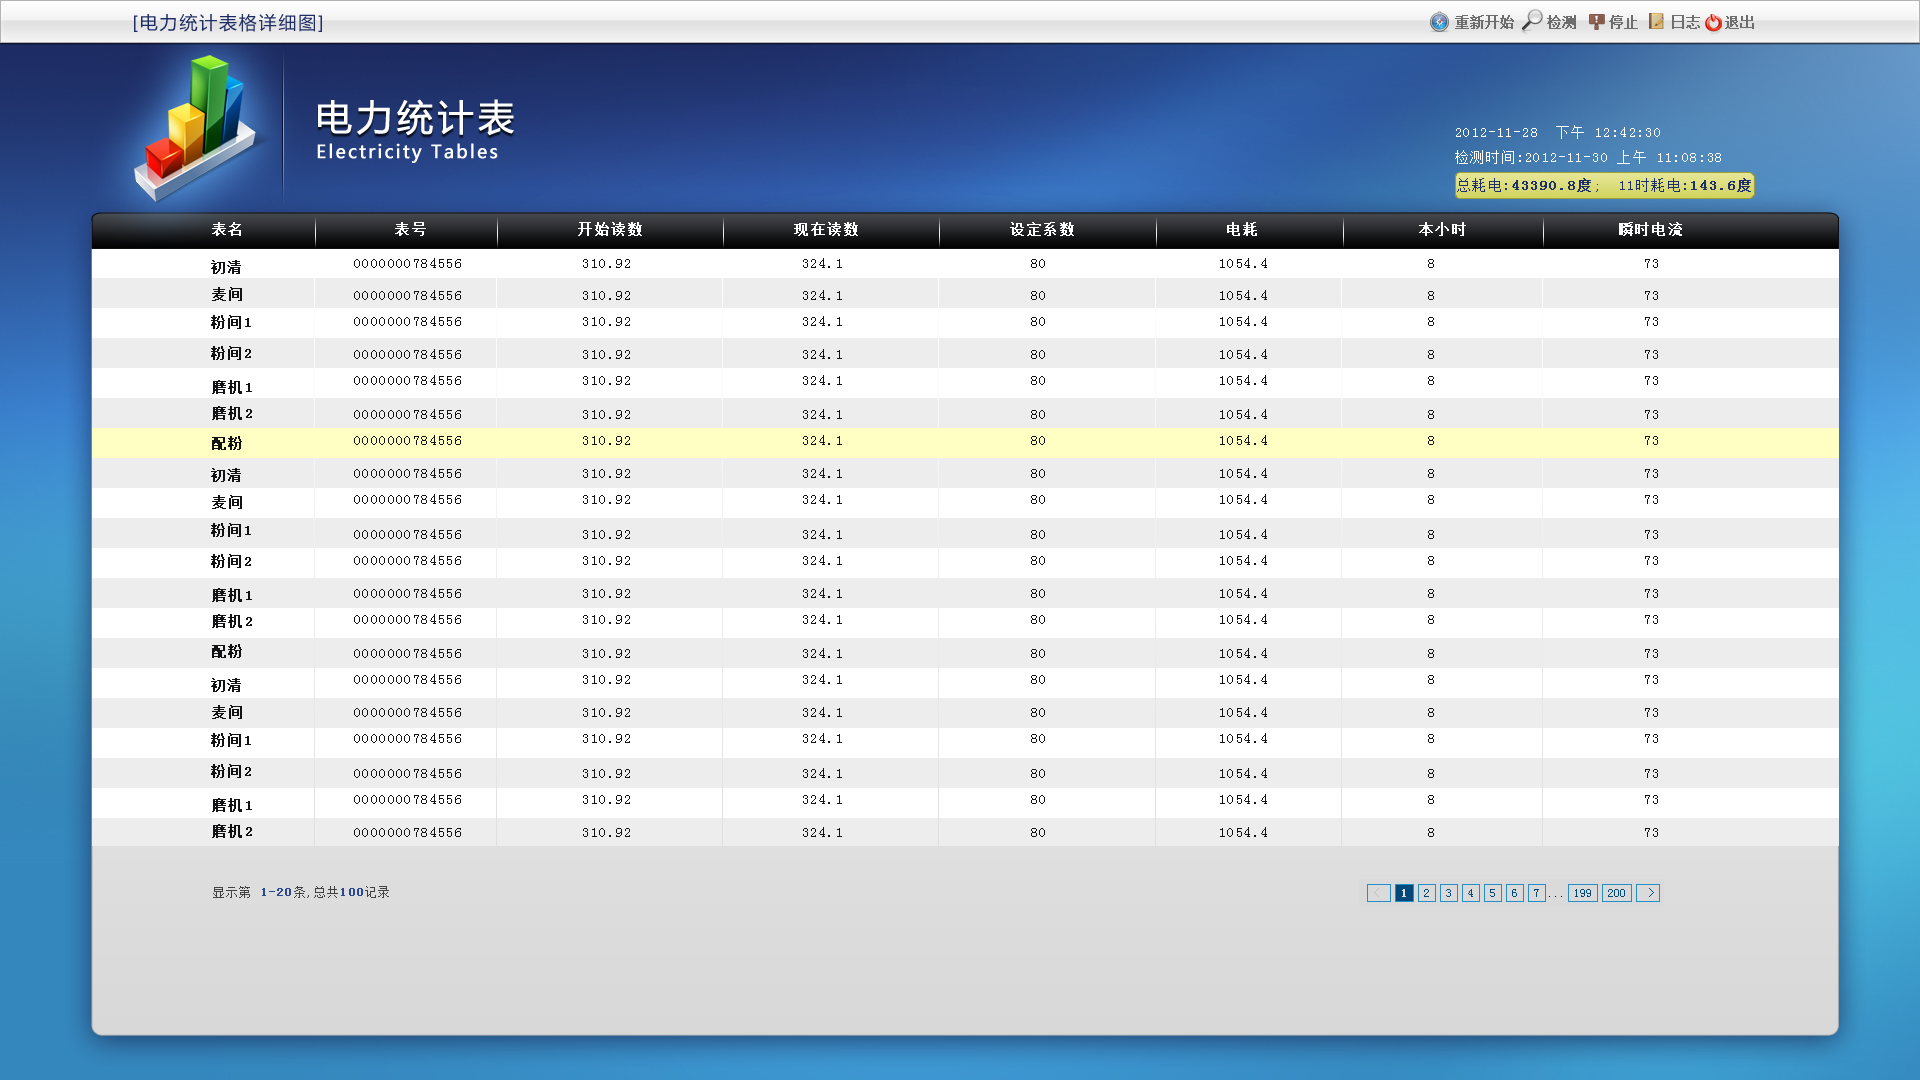Image resolution: width=1920 pixels, height=1080 pixels.
Task: Click the 检测 label
Action: click(1561, 23)
